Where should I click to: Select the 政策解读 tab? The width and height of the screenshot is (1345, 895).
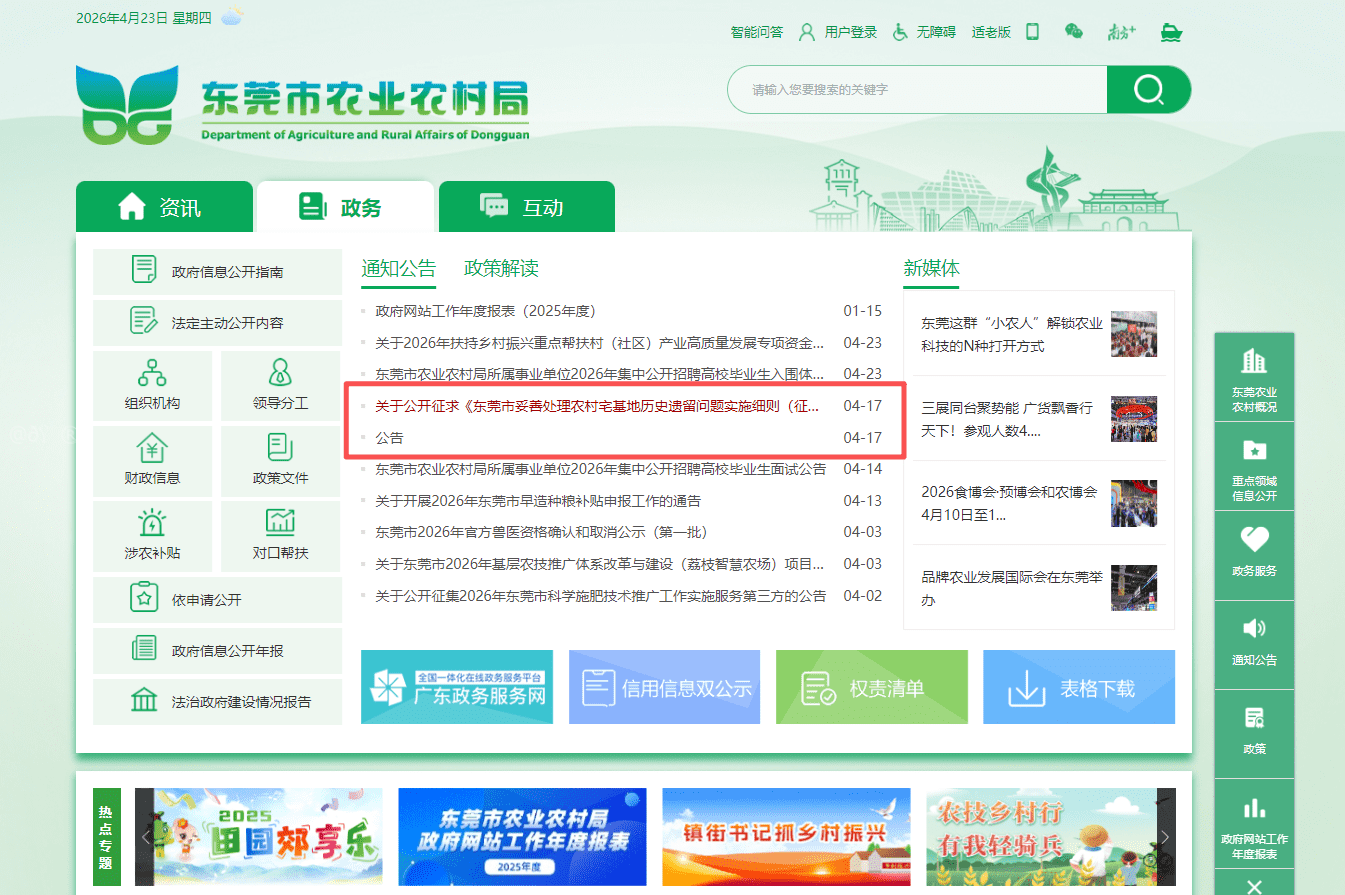(x=501, y=268)
